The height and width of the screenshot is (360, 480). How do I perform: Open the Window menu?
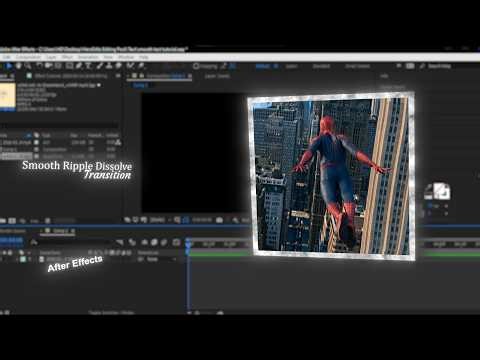126,57
